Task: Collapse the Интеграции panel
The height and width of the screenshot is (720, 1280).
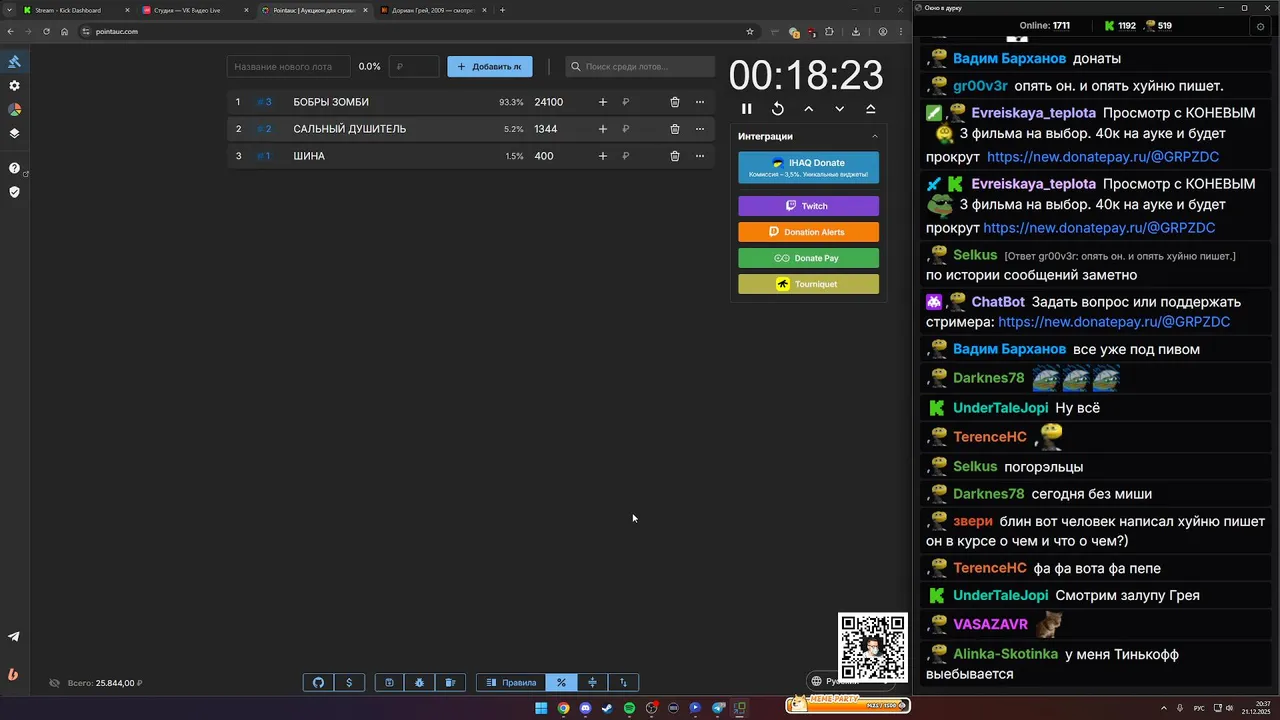Action: 875,137
